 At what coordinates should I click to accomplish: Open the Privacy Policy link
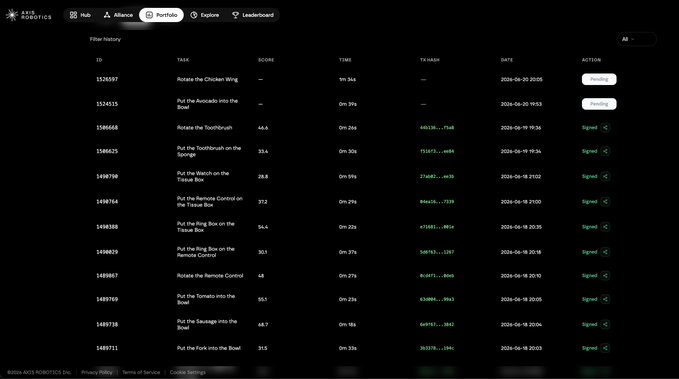(x=97, y=372)
